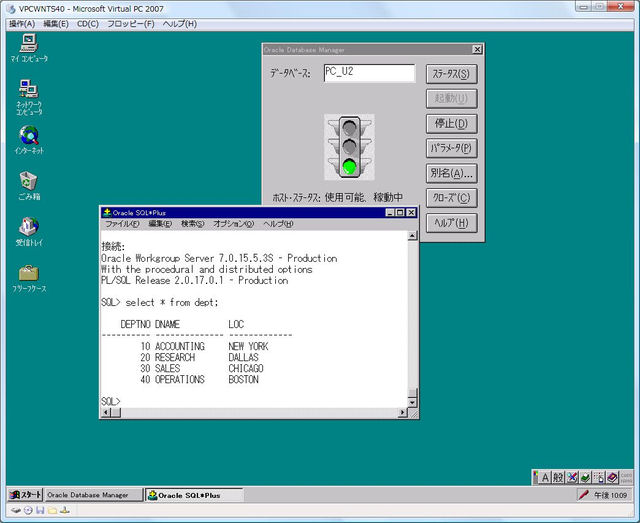This screenshot has width=640, height=523.
Task: Click the 停止(D) shutdown button
Action: point(451,123)
